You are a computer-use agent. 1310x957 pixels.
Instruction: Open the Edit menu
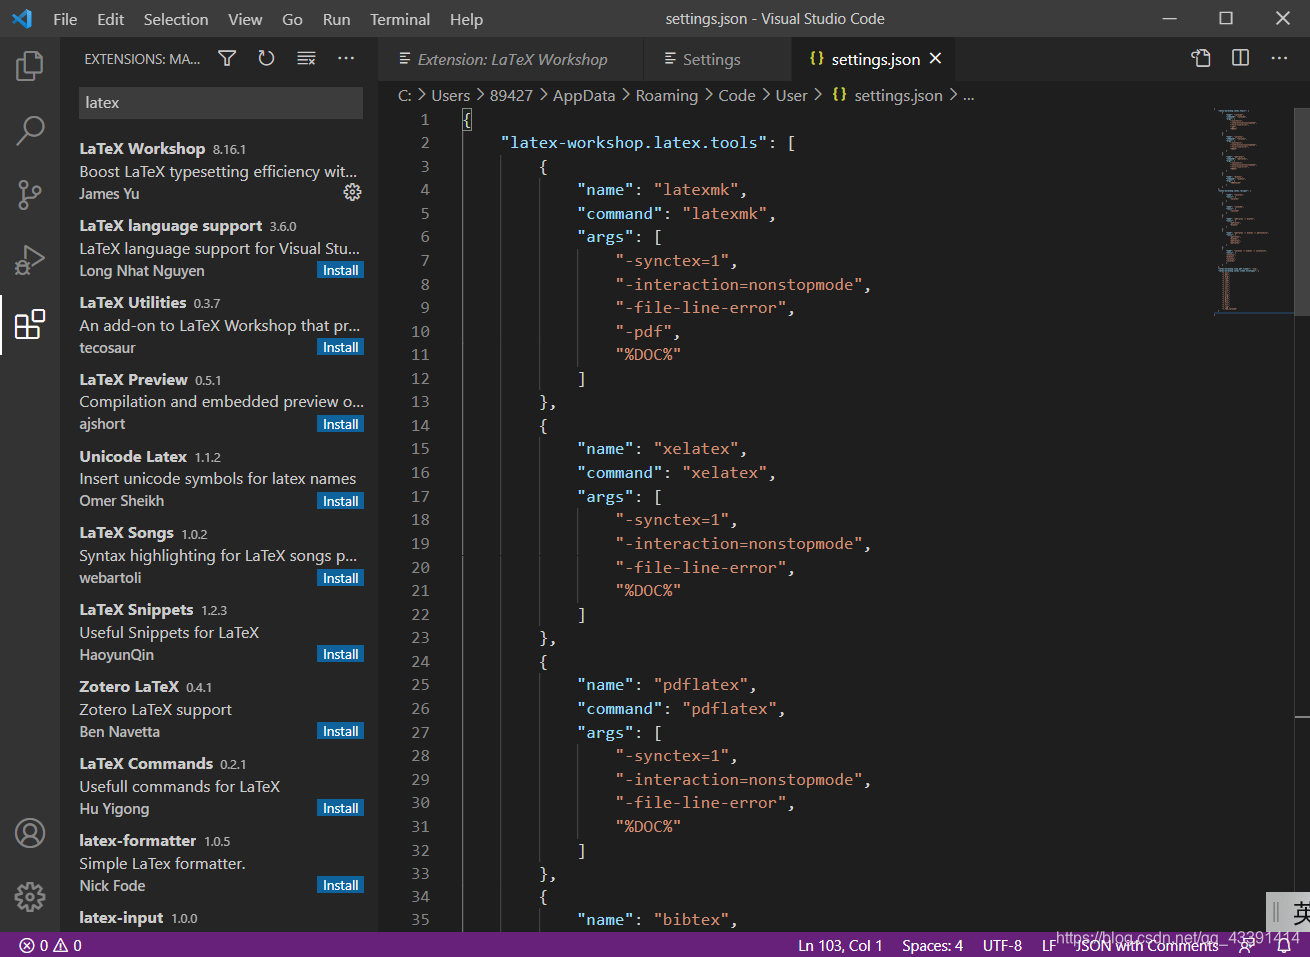pyautogui.click(x=111, y=19)
